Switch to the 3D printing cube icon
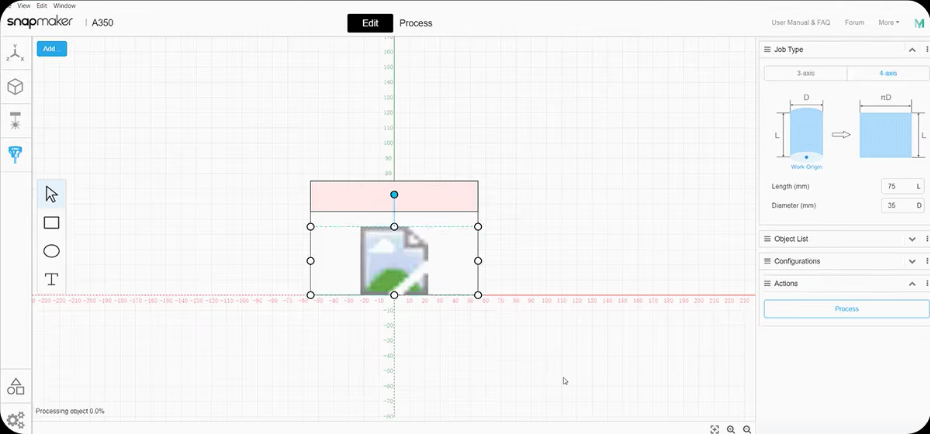The height and width of the screenshot is (434, 930). click(x=15, y=87)
